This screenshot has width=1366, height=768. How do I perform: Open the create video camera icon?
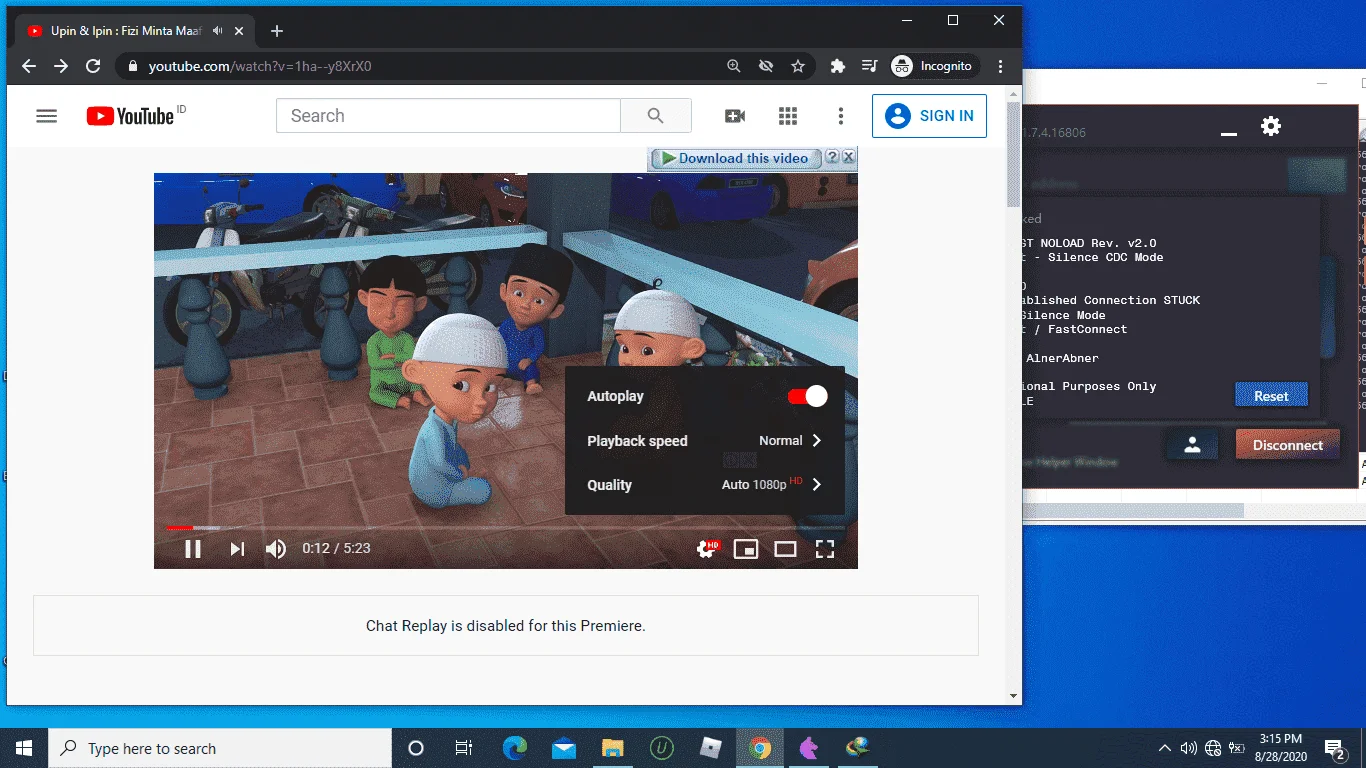(735, 116)
